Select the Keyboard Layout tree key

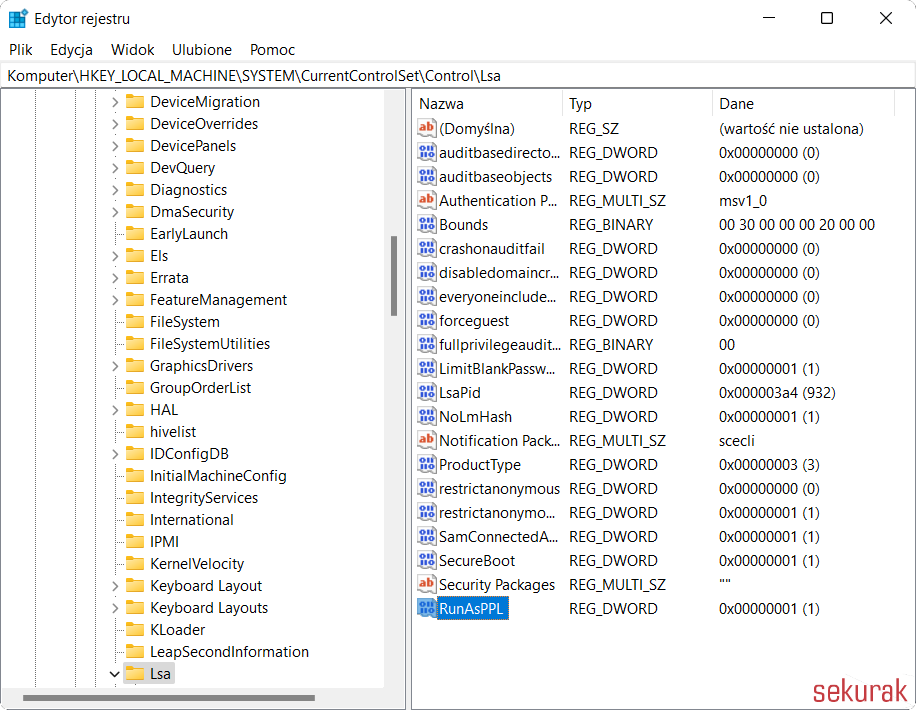click(206, 586)
